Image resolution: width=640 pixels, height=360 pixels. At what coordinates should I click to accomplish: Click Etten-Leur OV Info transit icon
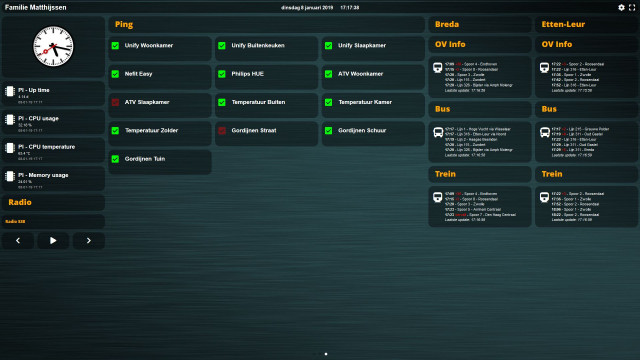544,67
